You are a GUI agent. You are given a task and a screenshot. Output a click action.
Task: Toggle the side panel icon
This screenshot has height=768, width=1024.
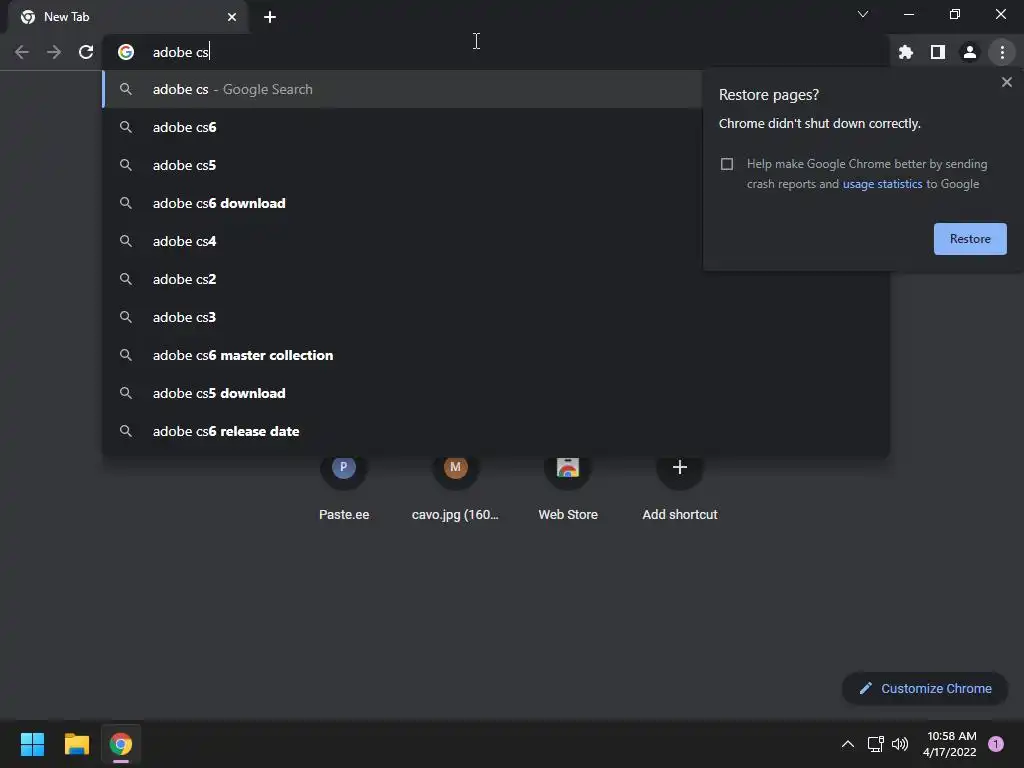(x=938, y=52)
